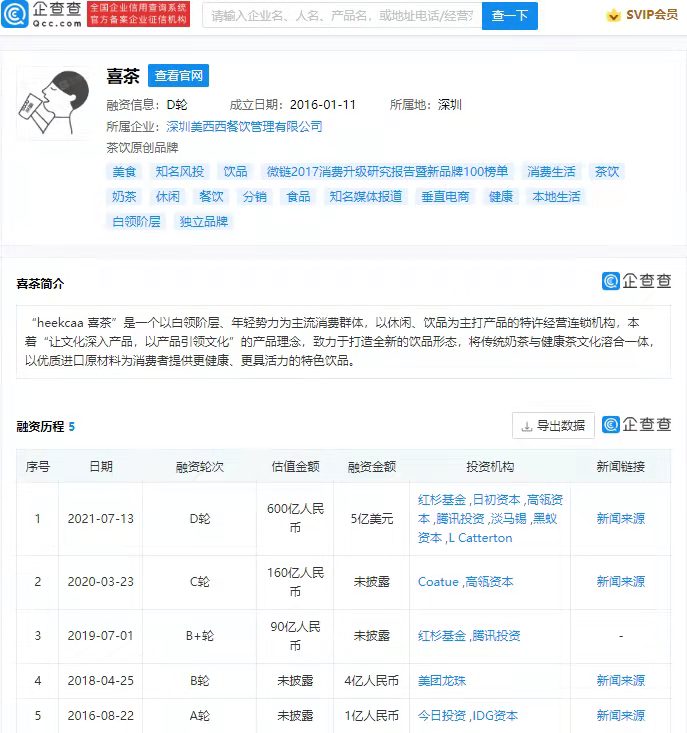Select the 休闲 tag
The width and height of the screenshot is (687, 733).
[167, 196]
